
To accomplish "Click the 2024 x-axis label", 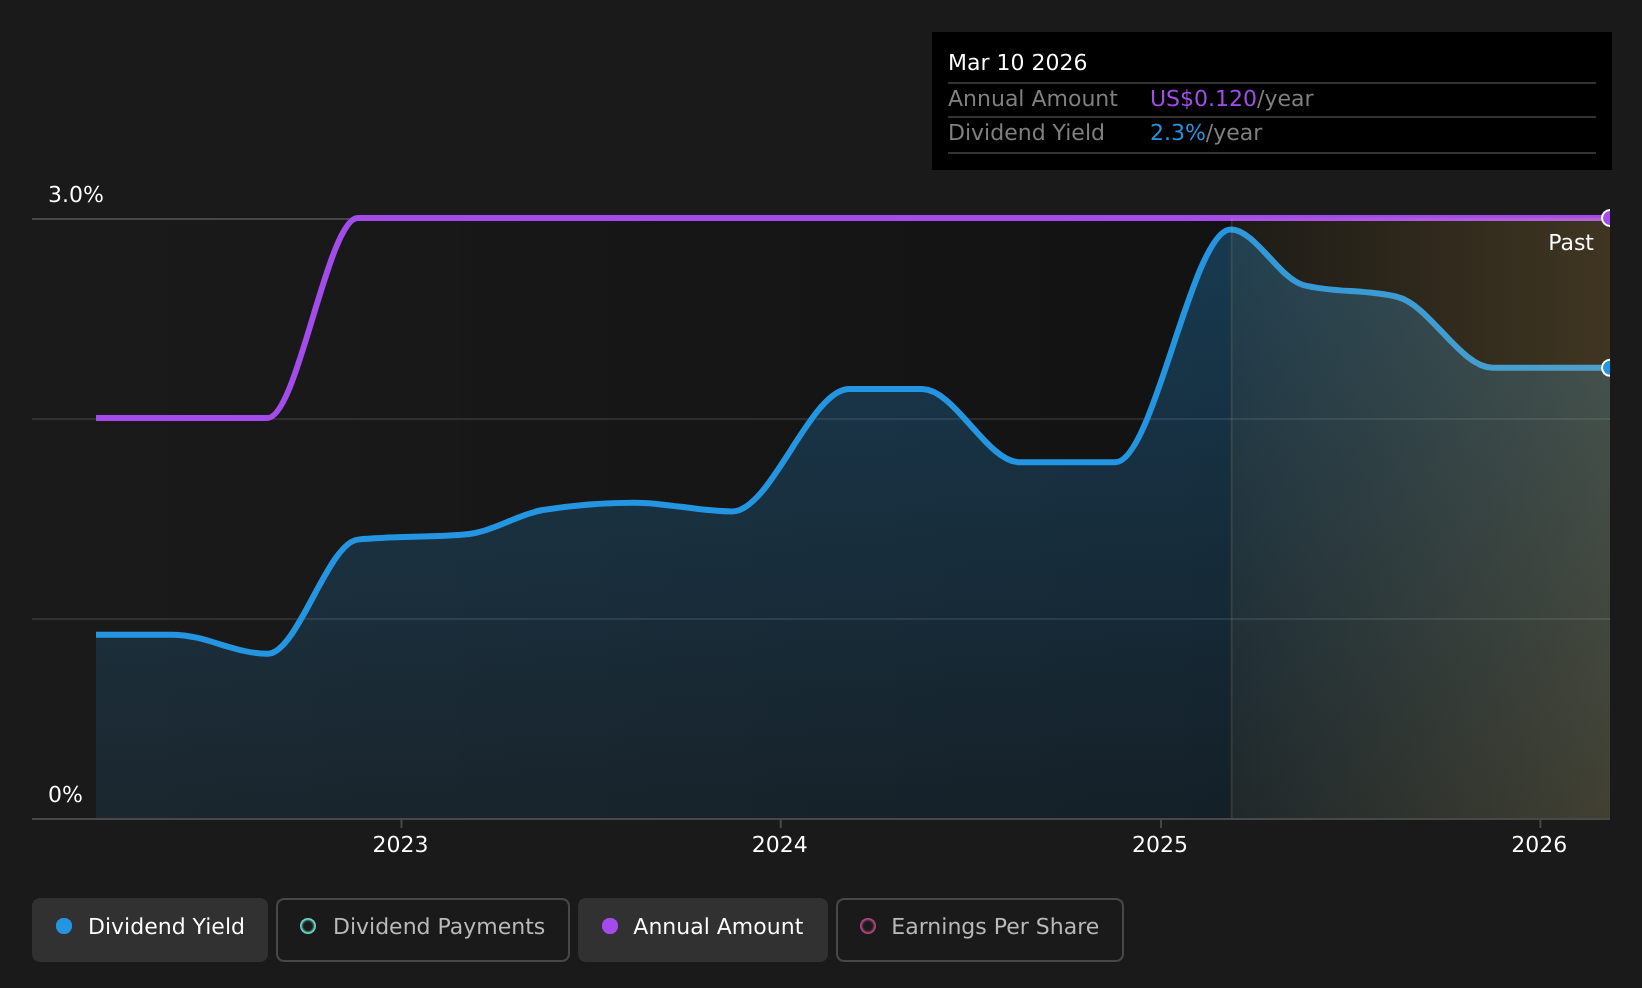I will (780, 845).
